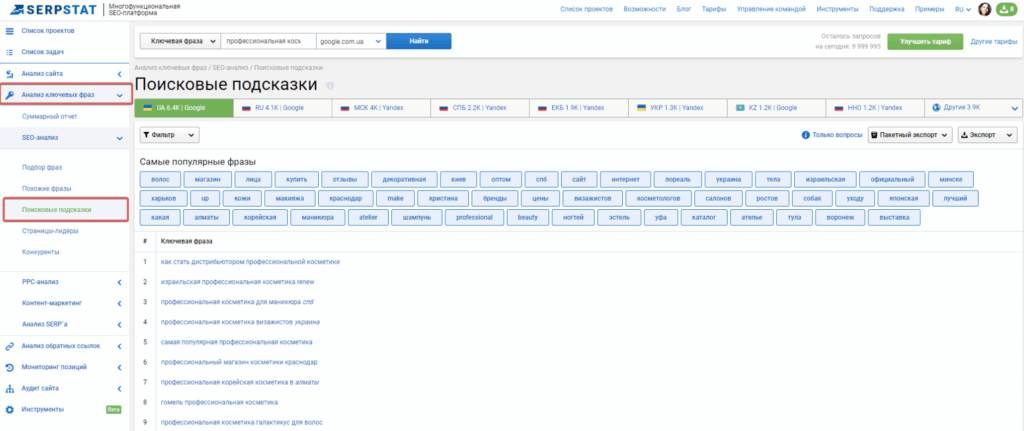Open the Экспорт dropdown
The image size is (1024, 431).
coord(986,134)
